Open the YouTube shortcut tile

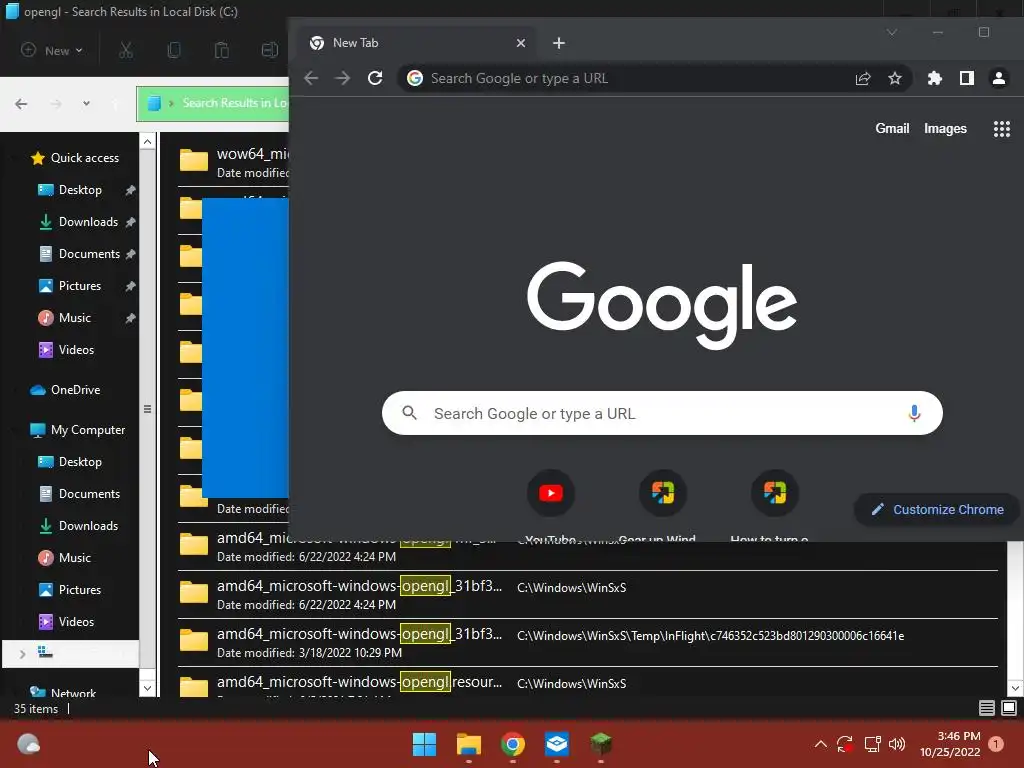point(551,493)
